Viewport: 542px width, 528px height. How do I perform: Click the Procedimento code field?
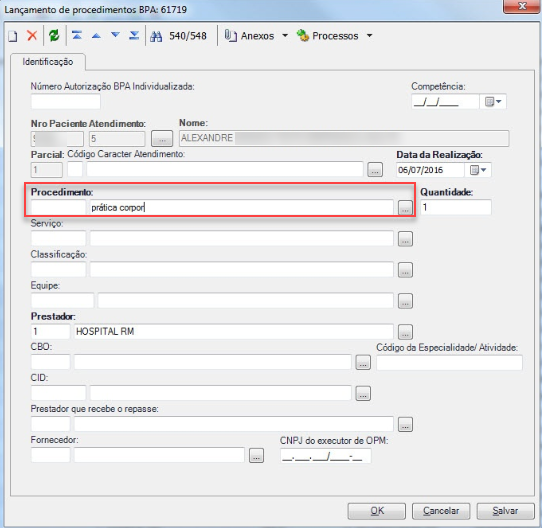click(x=58, y=207)
